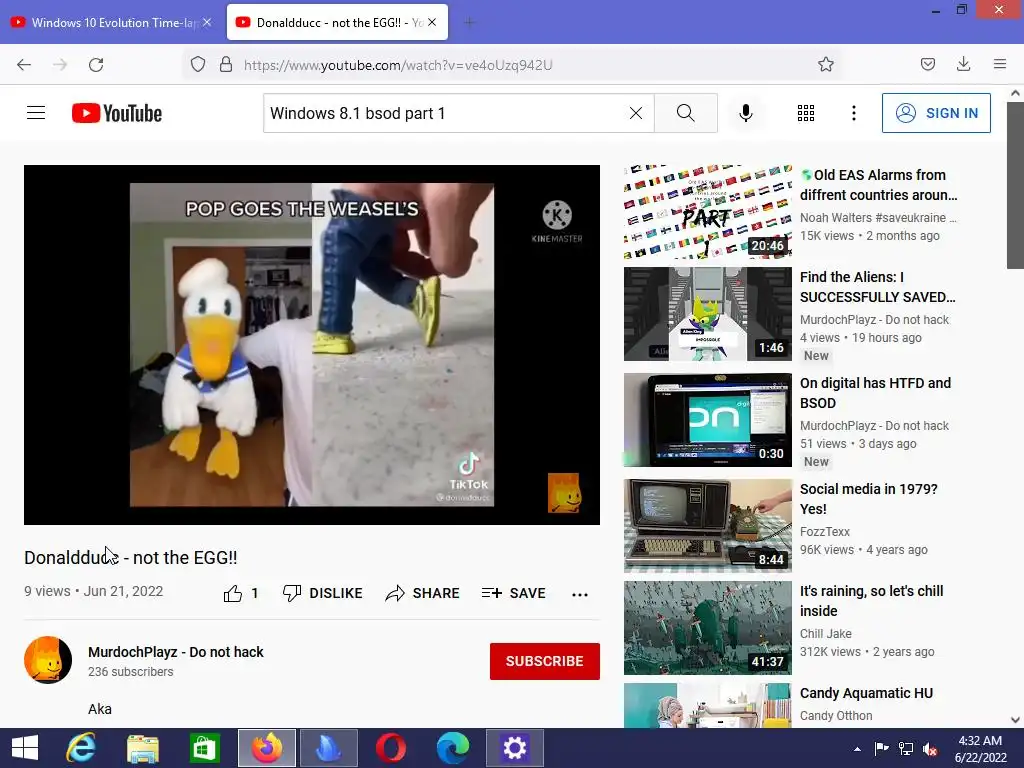This screenshot has width=1024, height=768.
Task: Close the Donaldducc tab
Action: click(432, 22)
